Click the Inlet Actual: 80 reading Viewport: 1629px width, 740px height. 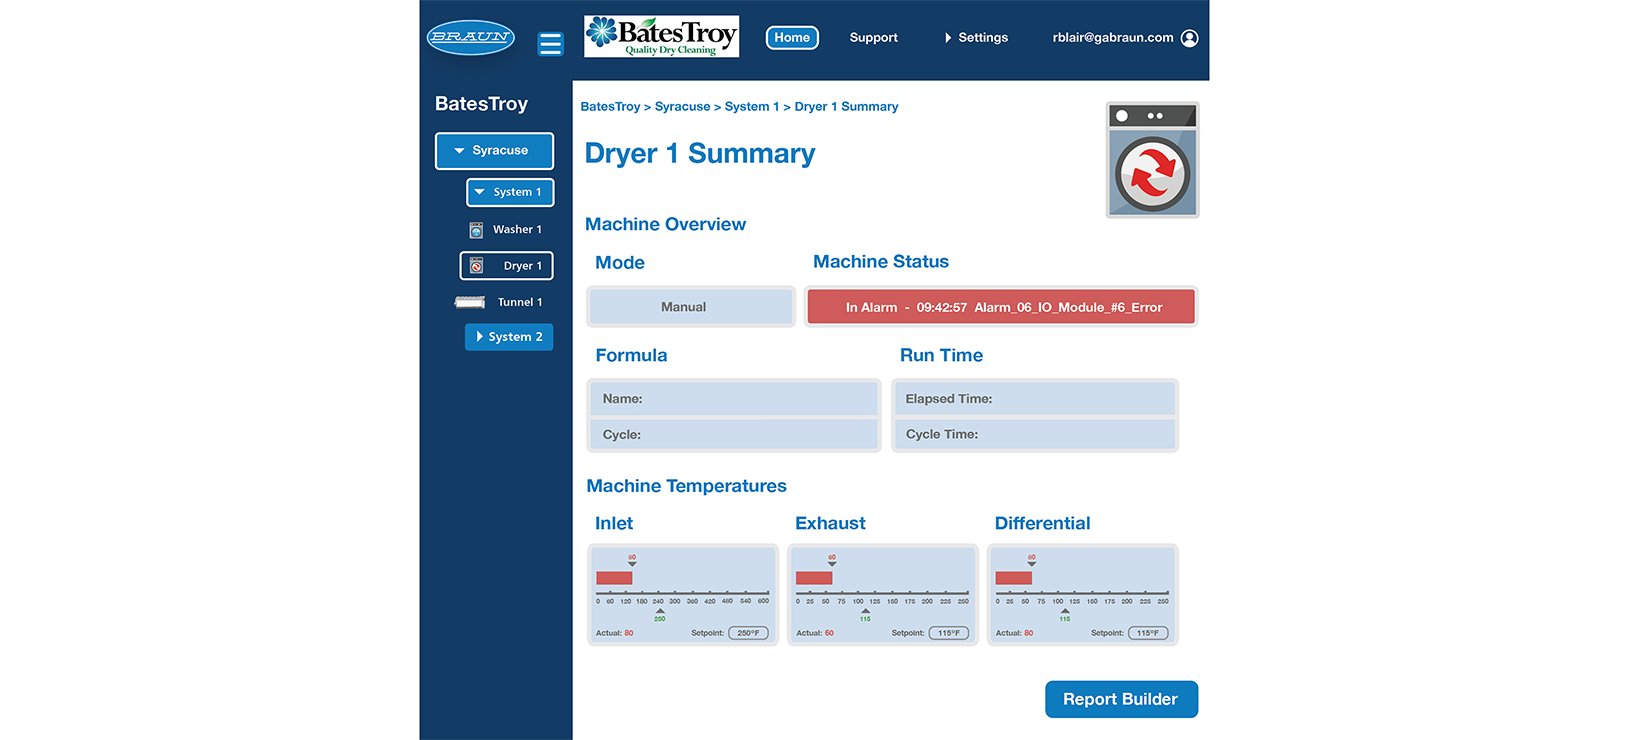(615, 633)
